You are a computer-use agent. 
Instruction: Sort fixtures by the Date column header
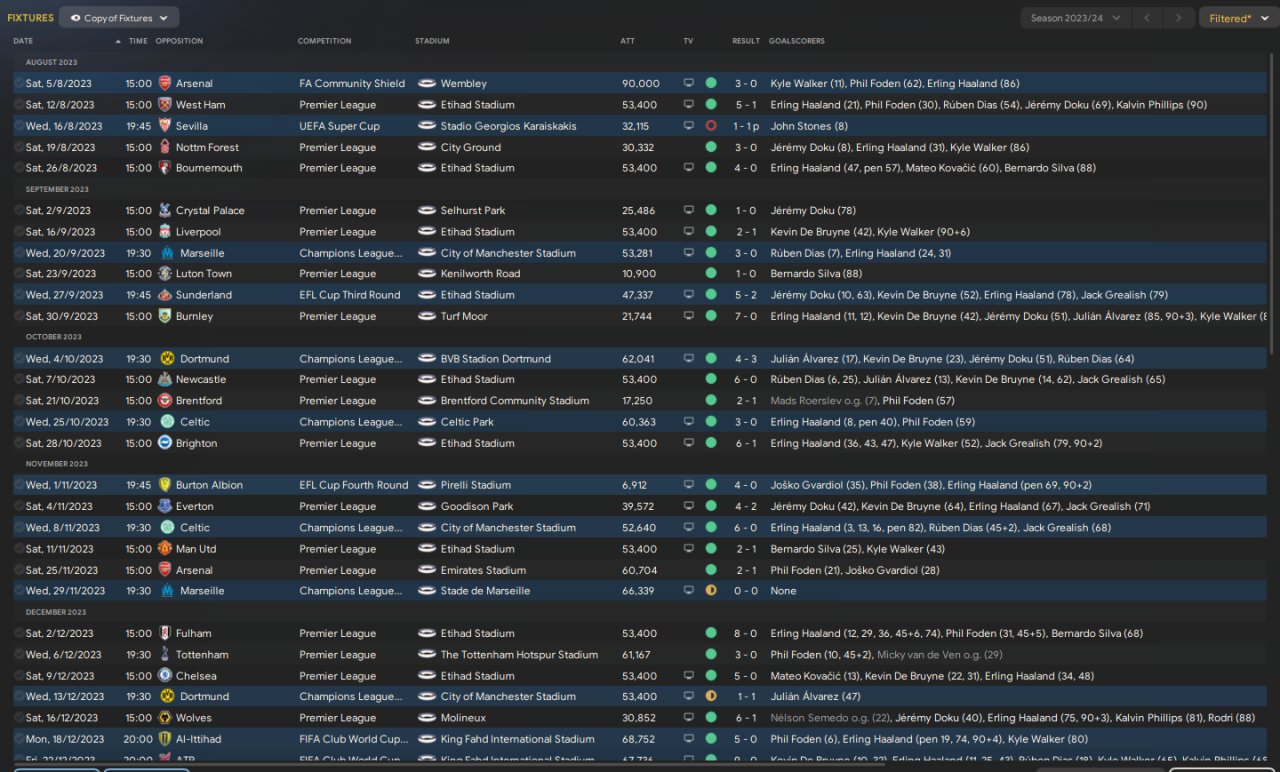coord(23,41)
